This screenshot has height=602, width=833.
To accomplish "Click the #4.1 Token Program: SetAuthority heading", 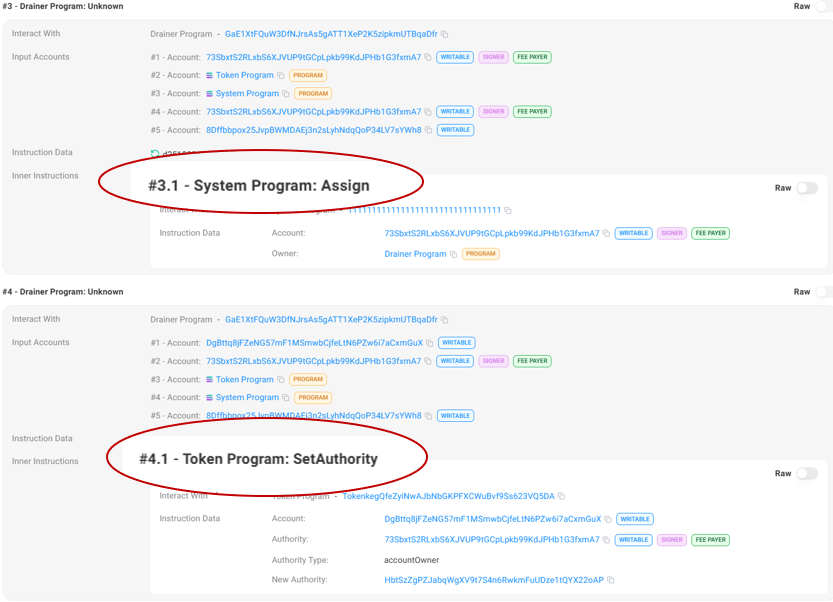I will click(x=258, y=459).
